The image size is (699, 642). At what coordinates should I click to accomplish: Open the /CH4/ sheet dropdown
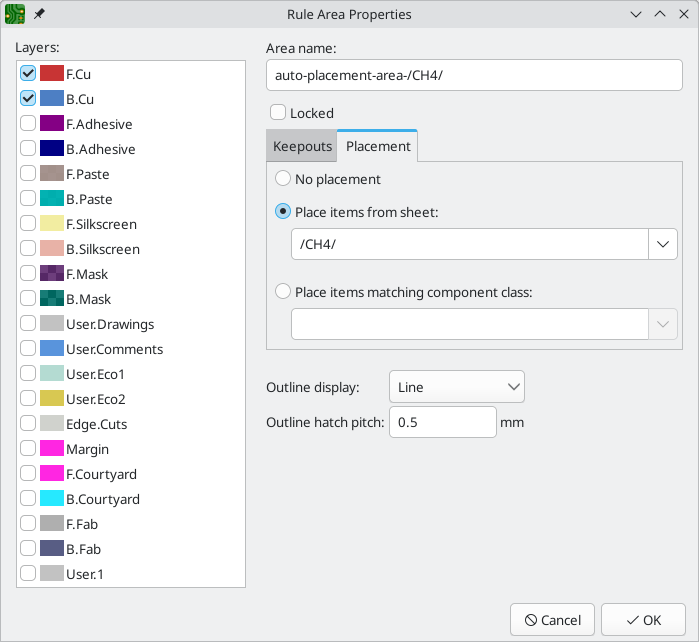[484, 244]
